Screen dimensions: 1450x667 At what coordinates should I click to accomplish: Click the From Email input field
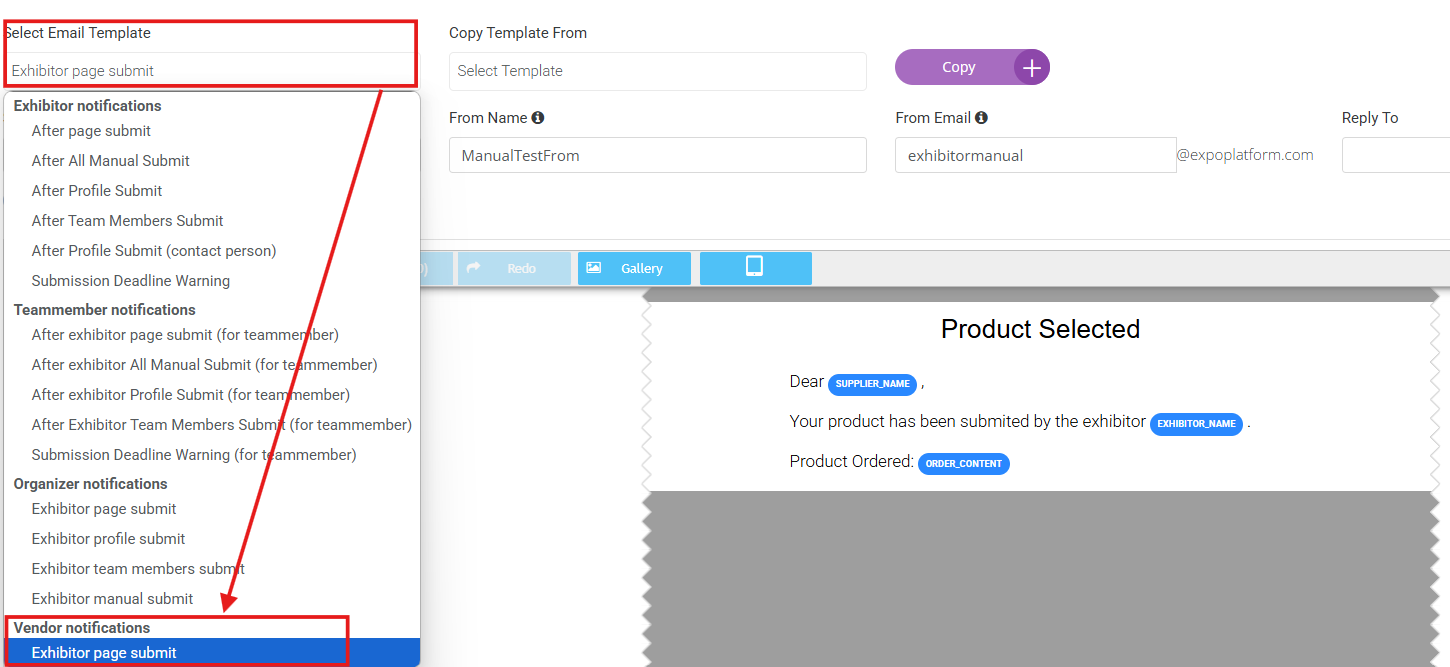point(1035,155)
